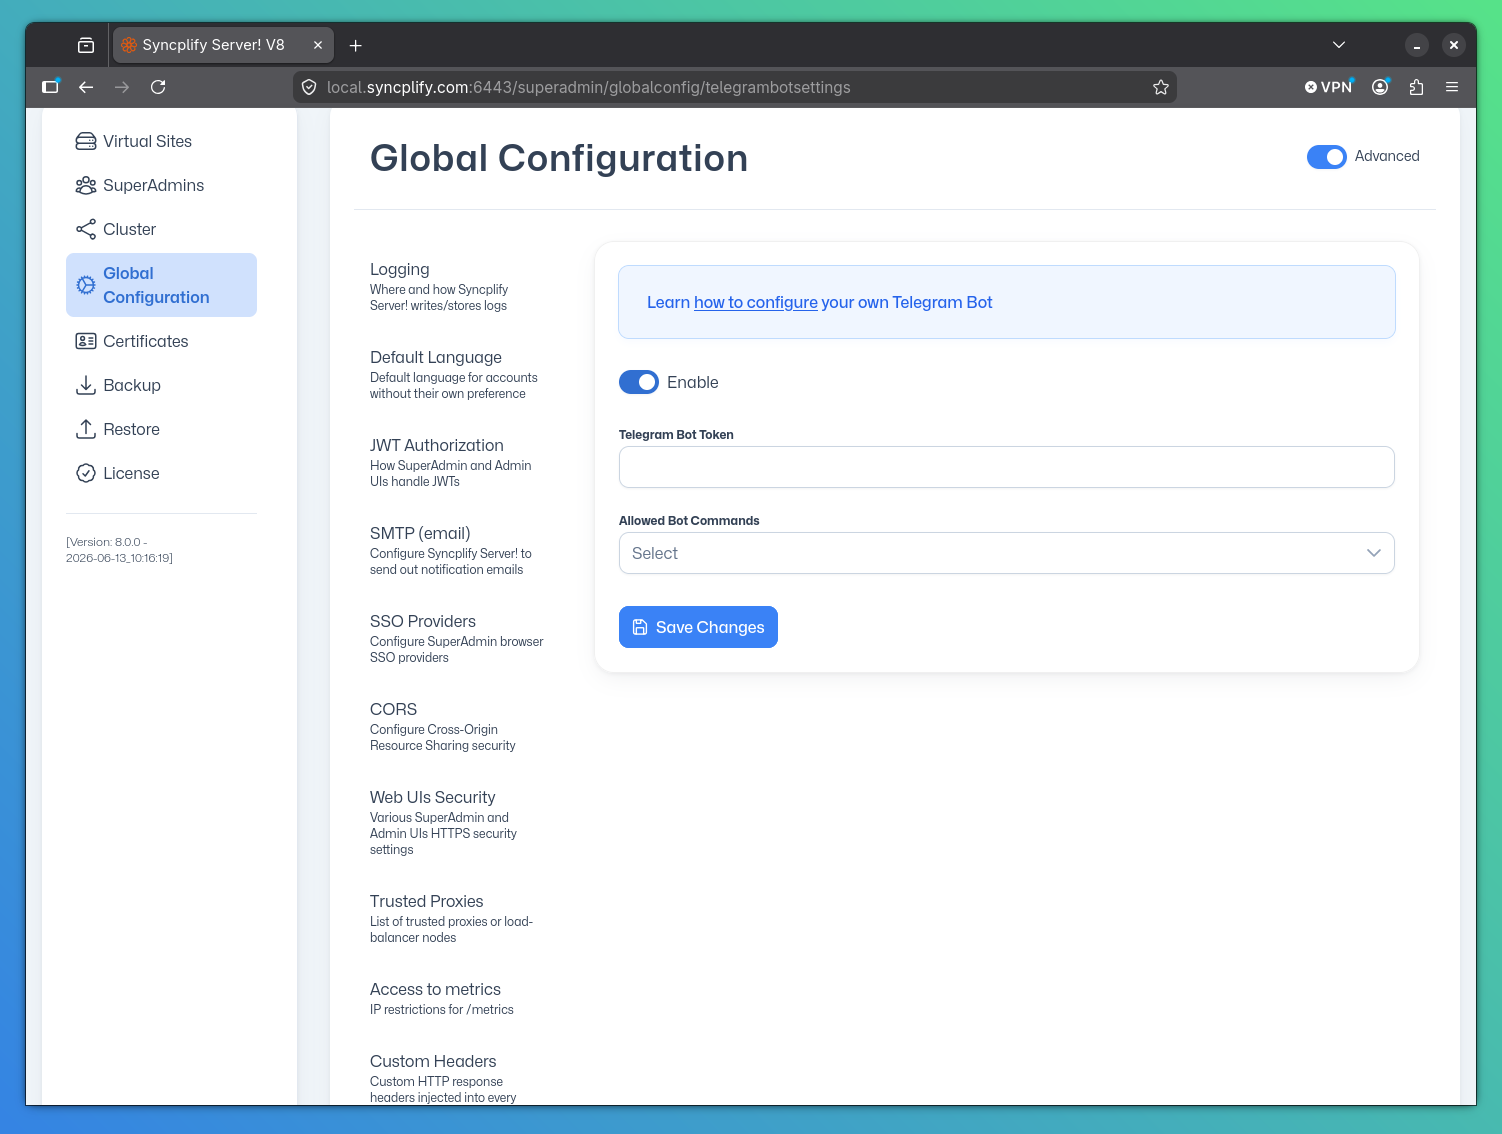
Task: Follow the 'how to configure' link
Action: coord(756,302)
